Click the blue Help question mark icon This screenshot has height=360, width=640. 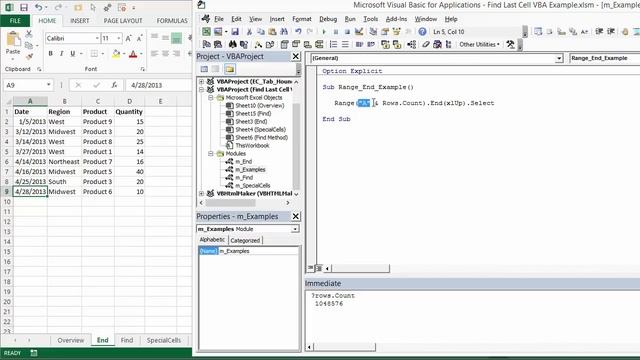pos(422,31)
